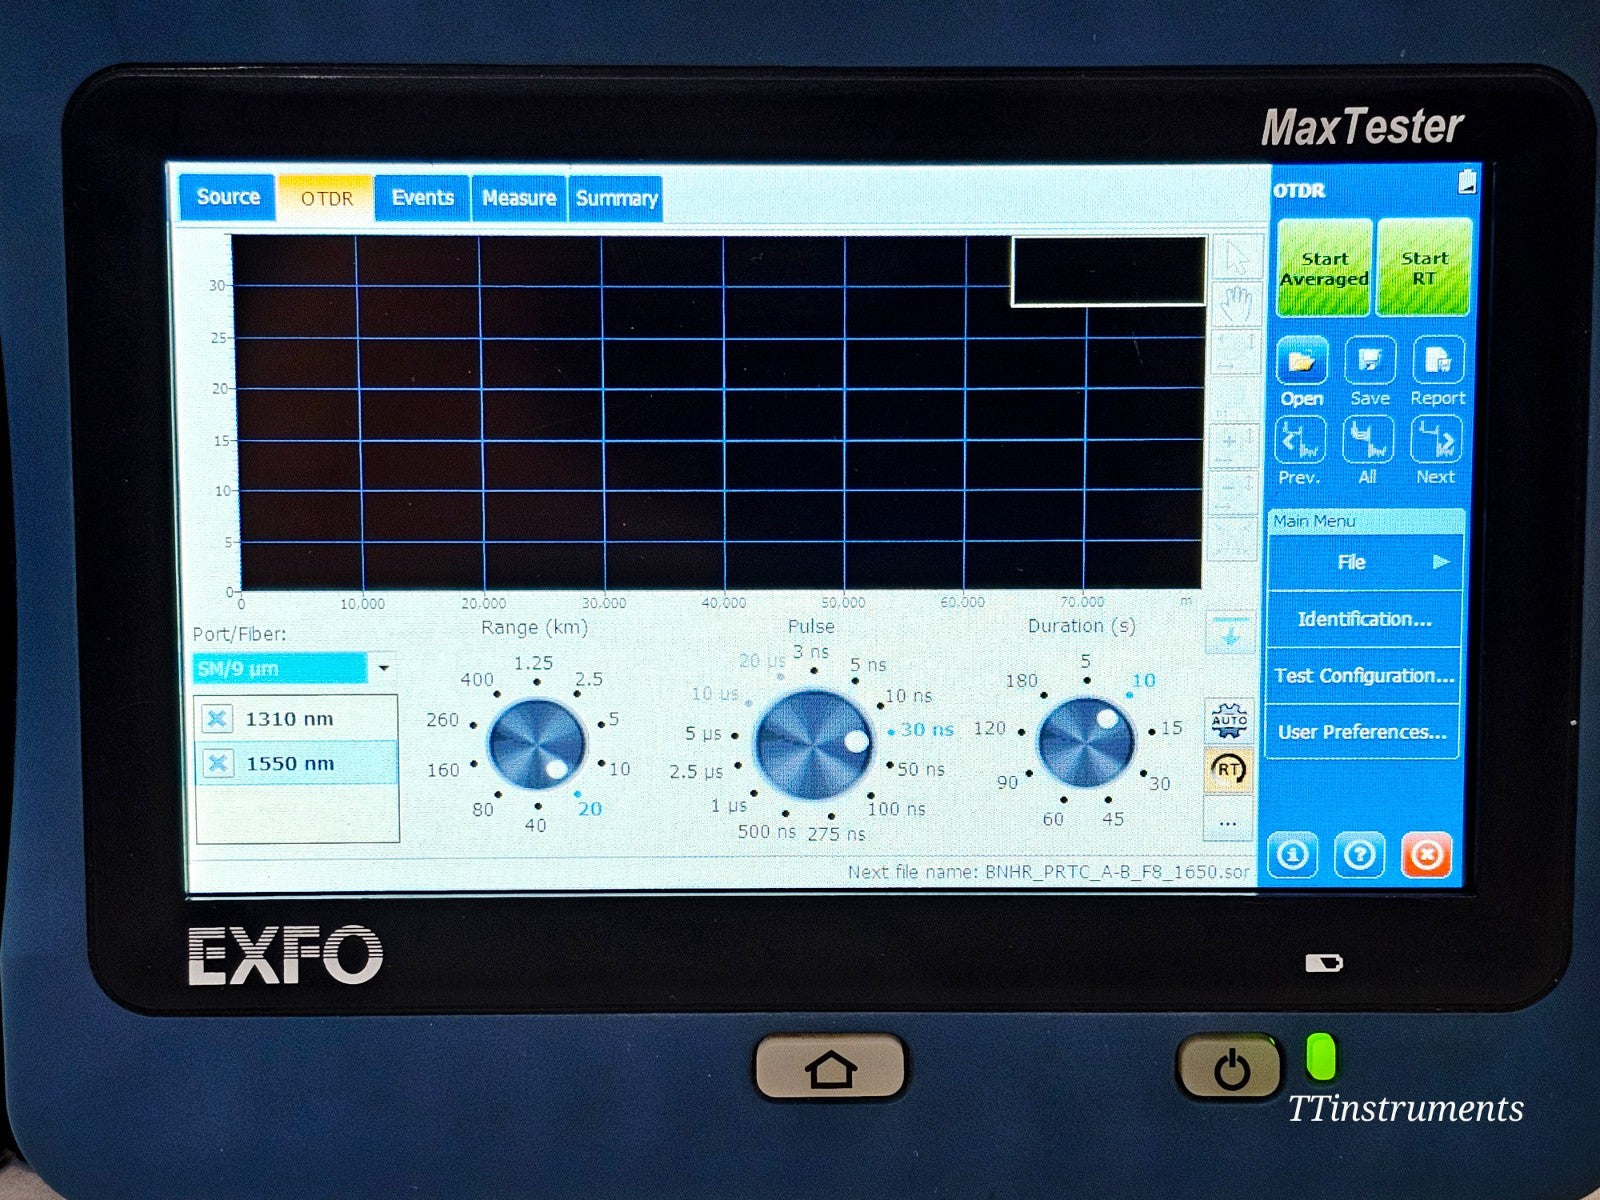Open the help question mark button

pyautogui.click(x=1359, y=855)
